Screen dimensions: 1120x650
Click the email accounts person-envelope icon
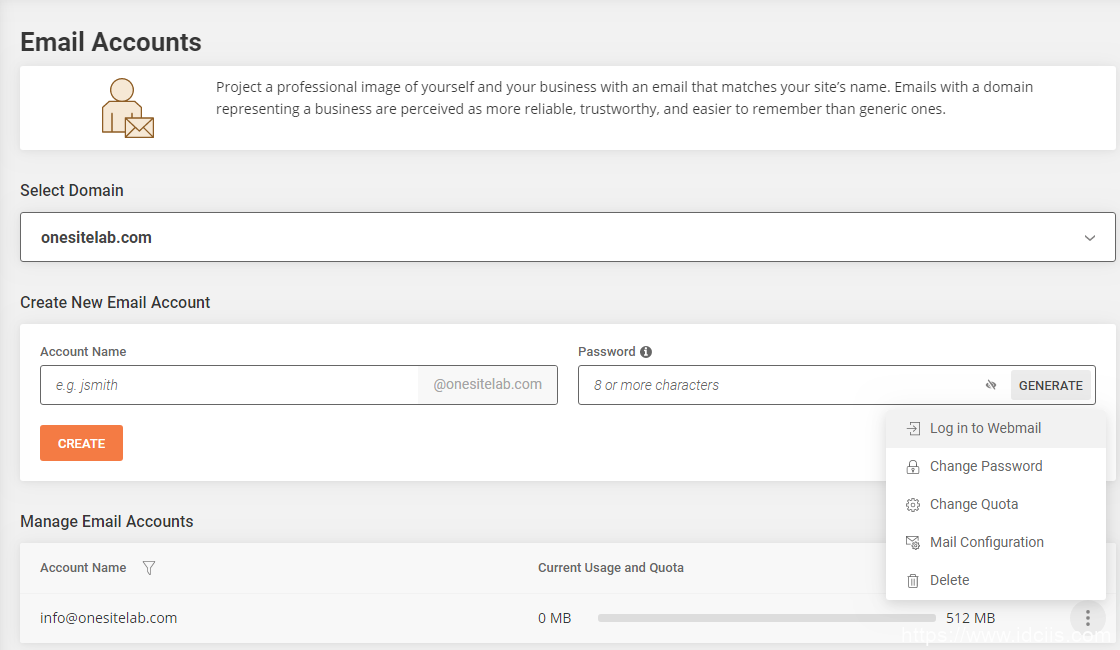(x=127, y=108)
